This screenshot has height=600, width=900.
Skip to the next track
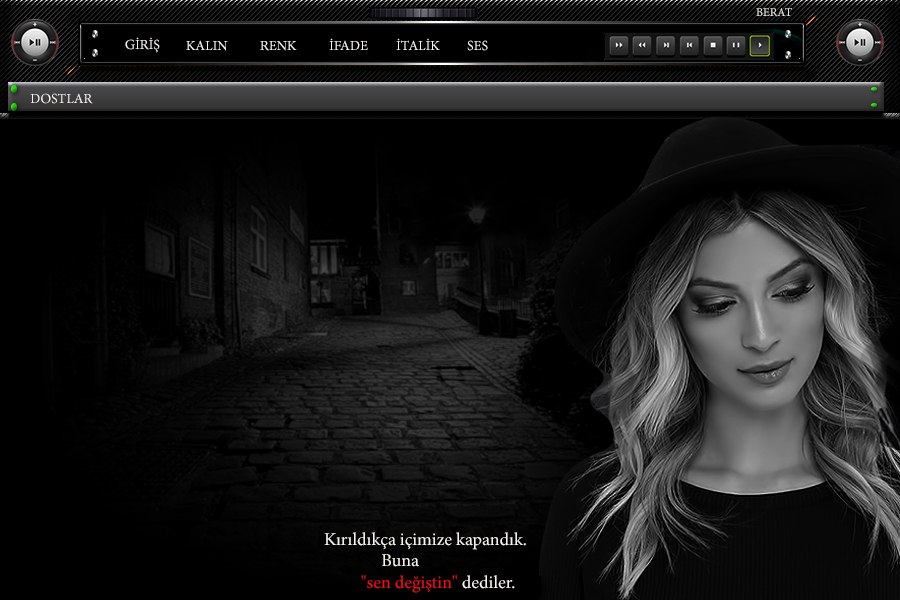pyautogui.click(x=665, y=45)
